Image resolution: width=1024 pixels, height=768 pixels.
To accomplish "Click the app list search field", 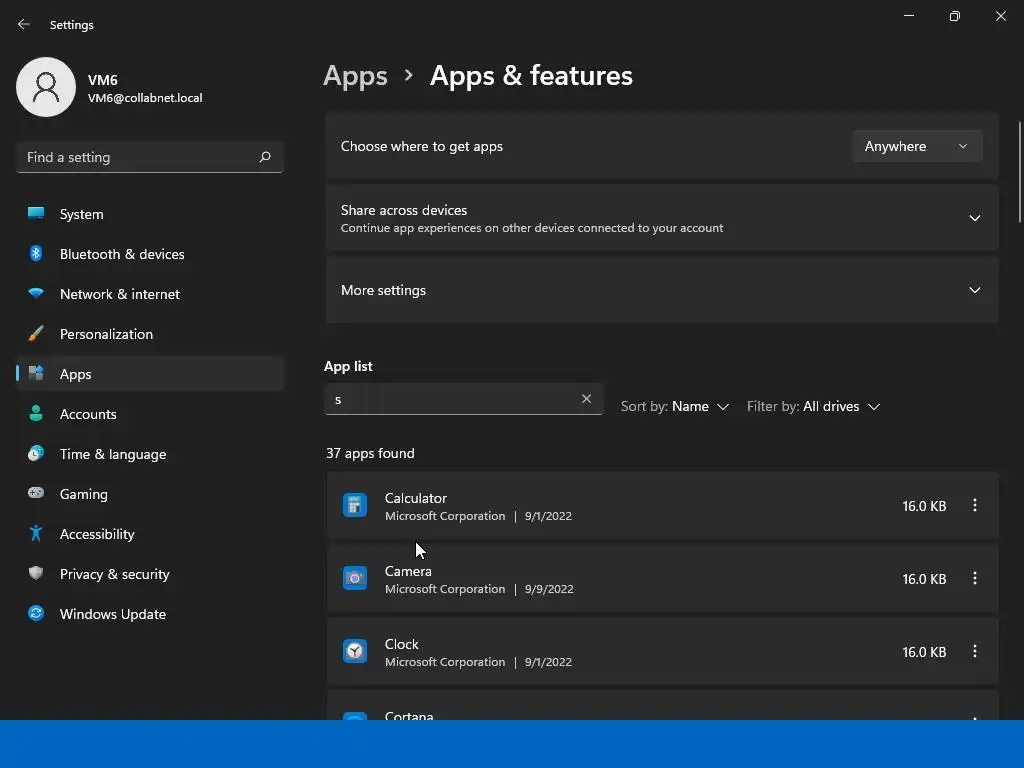I will coord(450,399).
